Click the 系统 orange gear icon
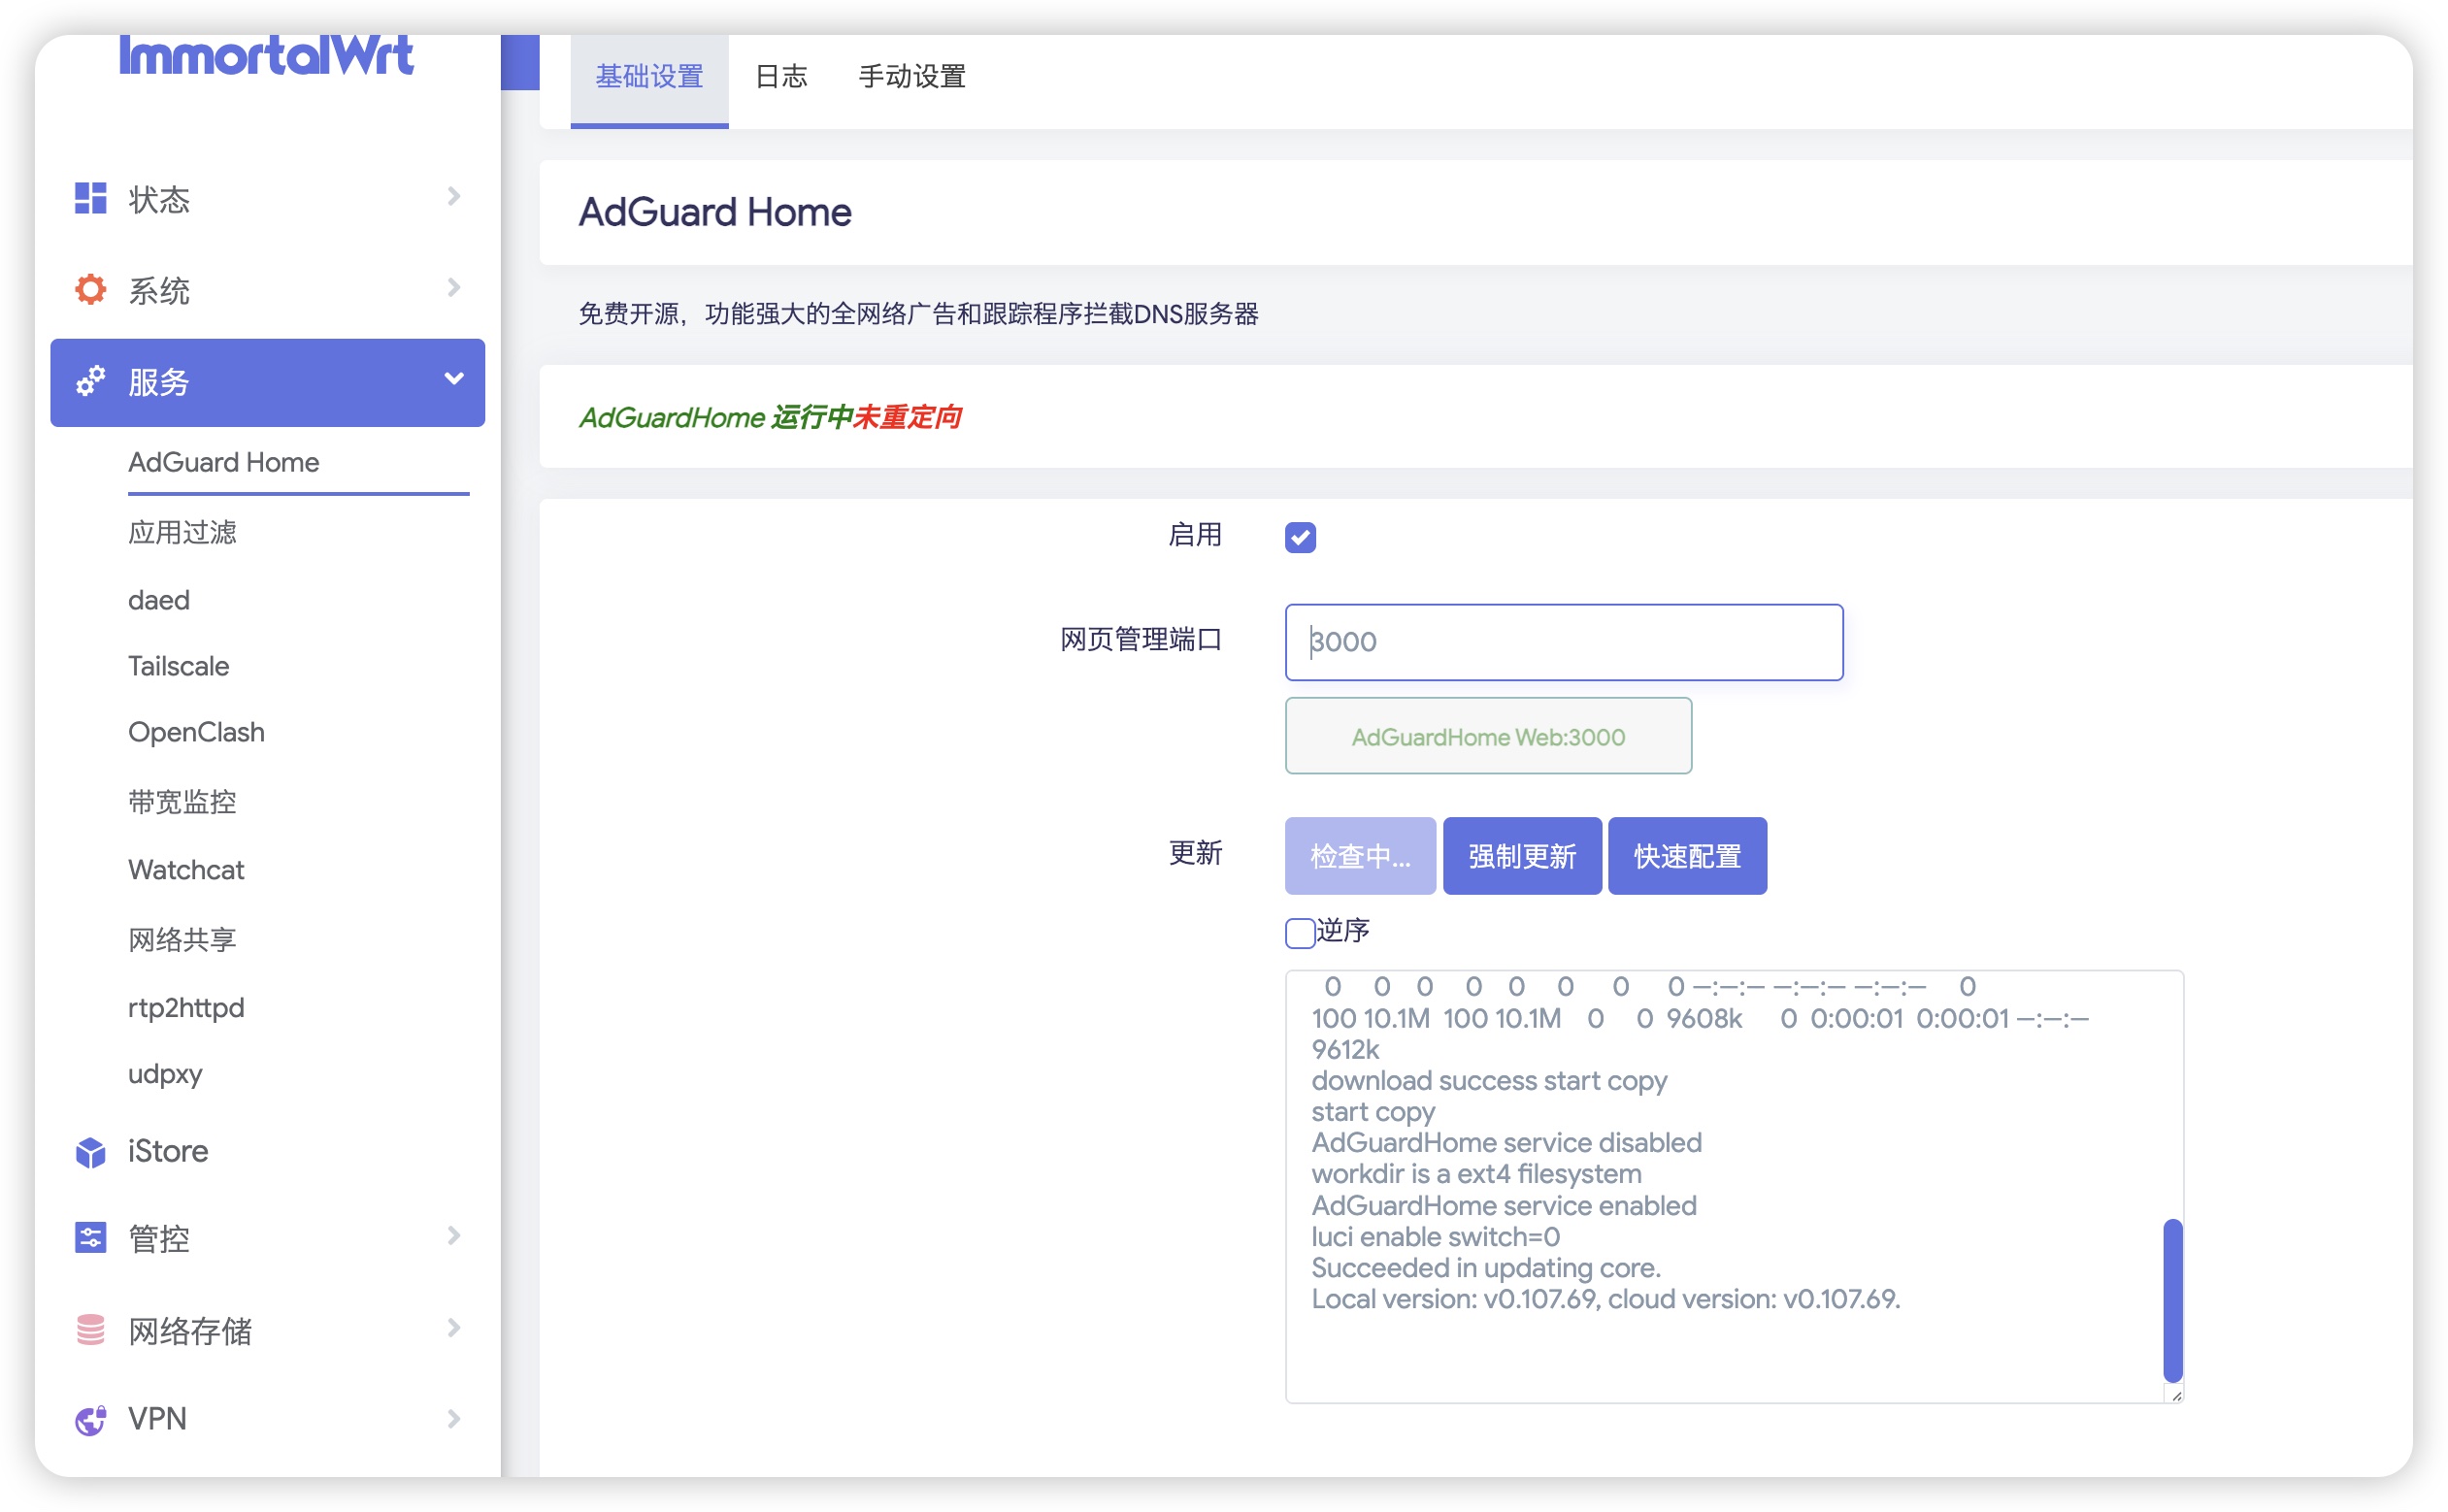Image resolution: width=2448 pixels, height=1512 pixels. point(90,290)
